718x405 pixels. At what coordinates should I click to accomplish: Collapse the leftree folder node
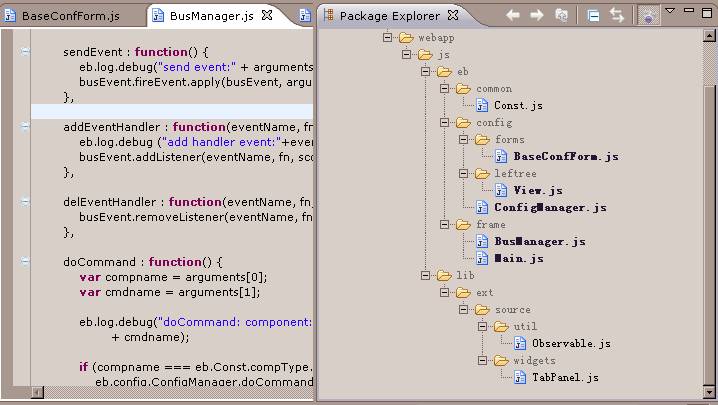pyautogui.click(x=463, y=173)
